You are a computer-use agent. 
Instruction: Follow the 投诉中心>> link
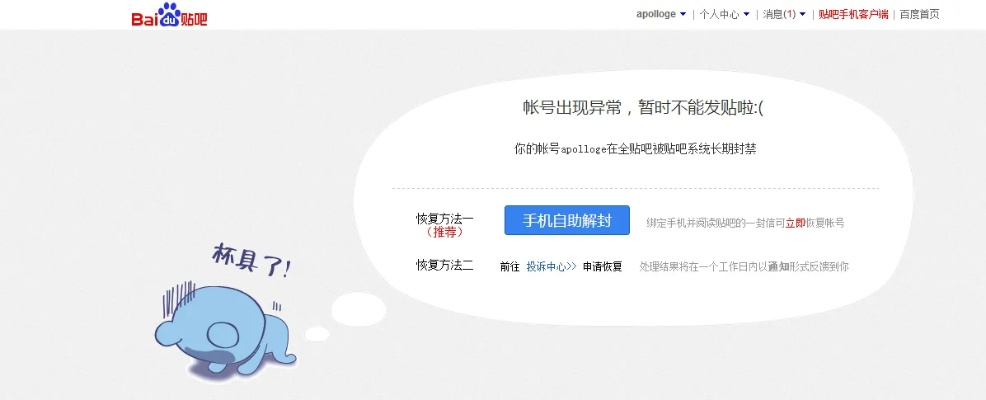552,266
